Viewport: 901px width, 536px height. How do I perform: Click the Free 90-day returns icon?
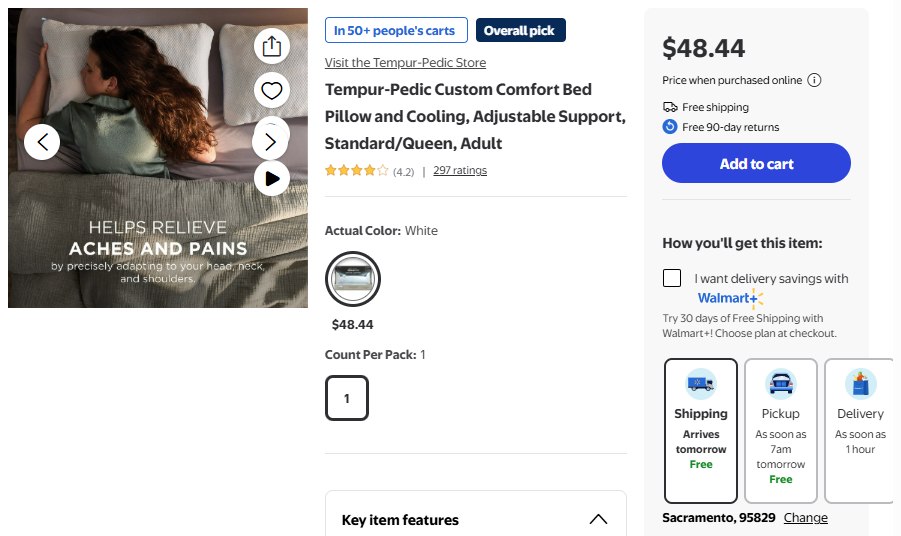[x=670, y=127]
